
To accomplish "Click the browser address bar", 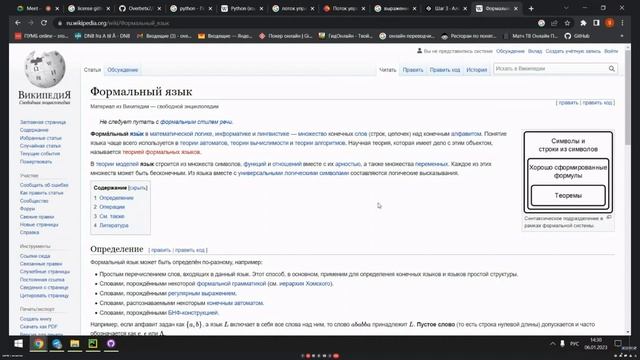I will coord(294,23).
